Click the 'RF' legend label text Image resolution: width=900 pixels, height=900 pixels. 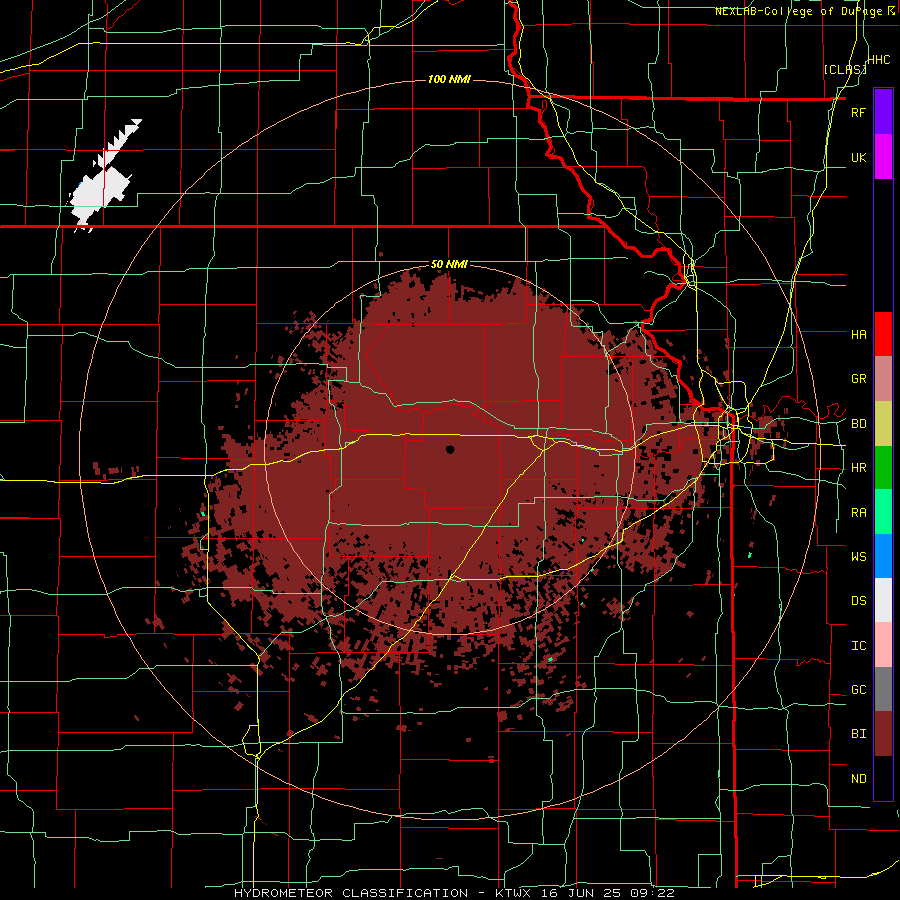pyautogui.click(x=858, y=112)
